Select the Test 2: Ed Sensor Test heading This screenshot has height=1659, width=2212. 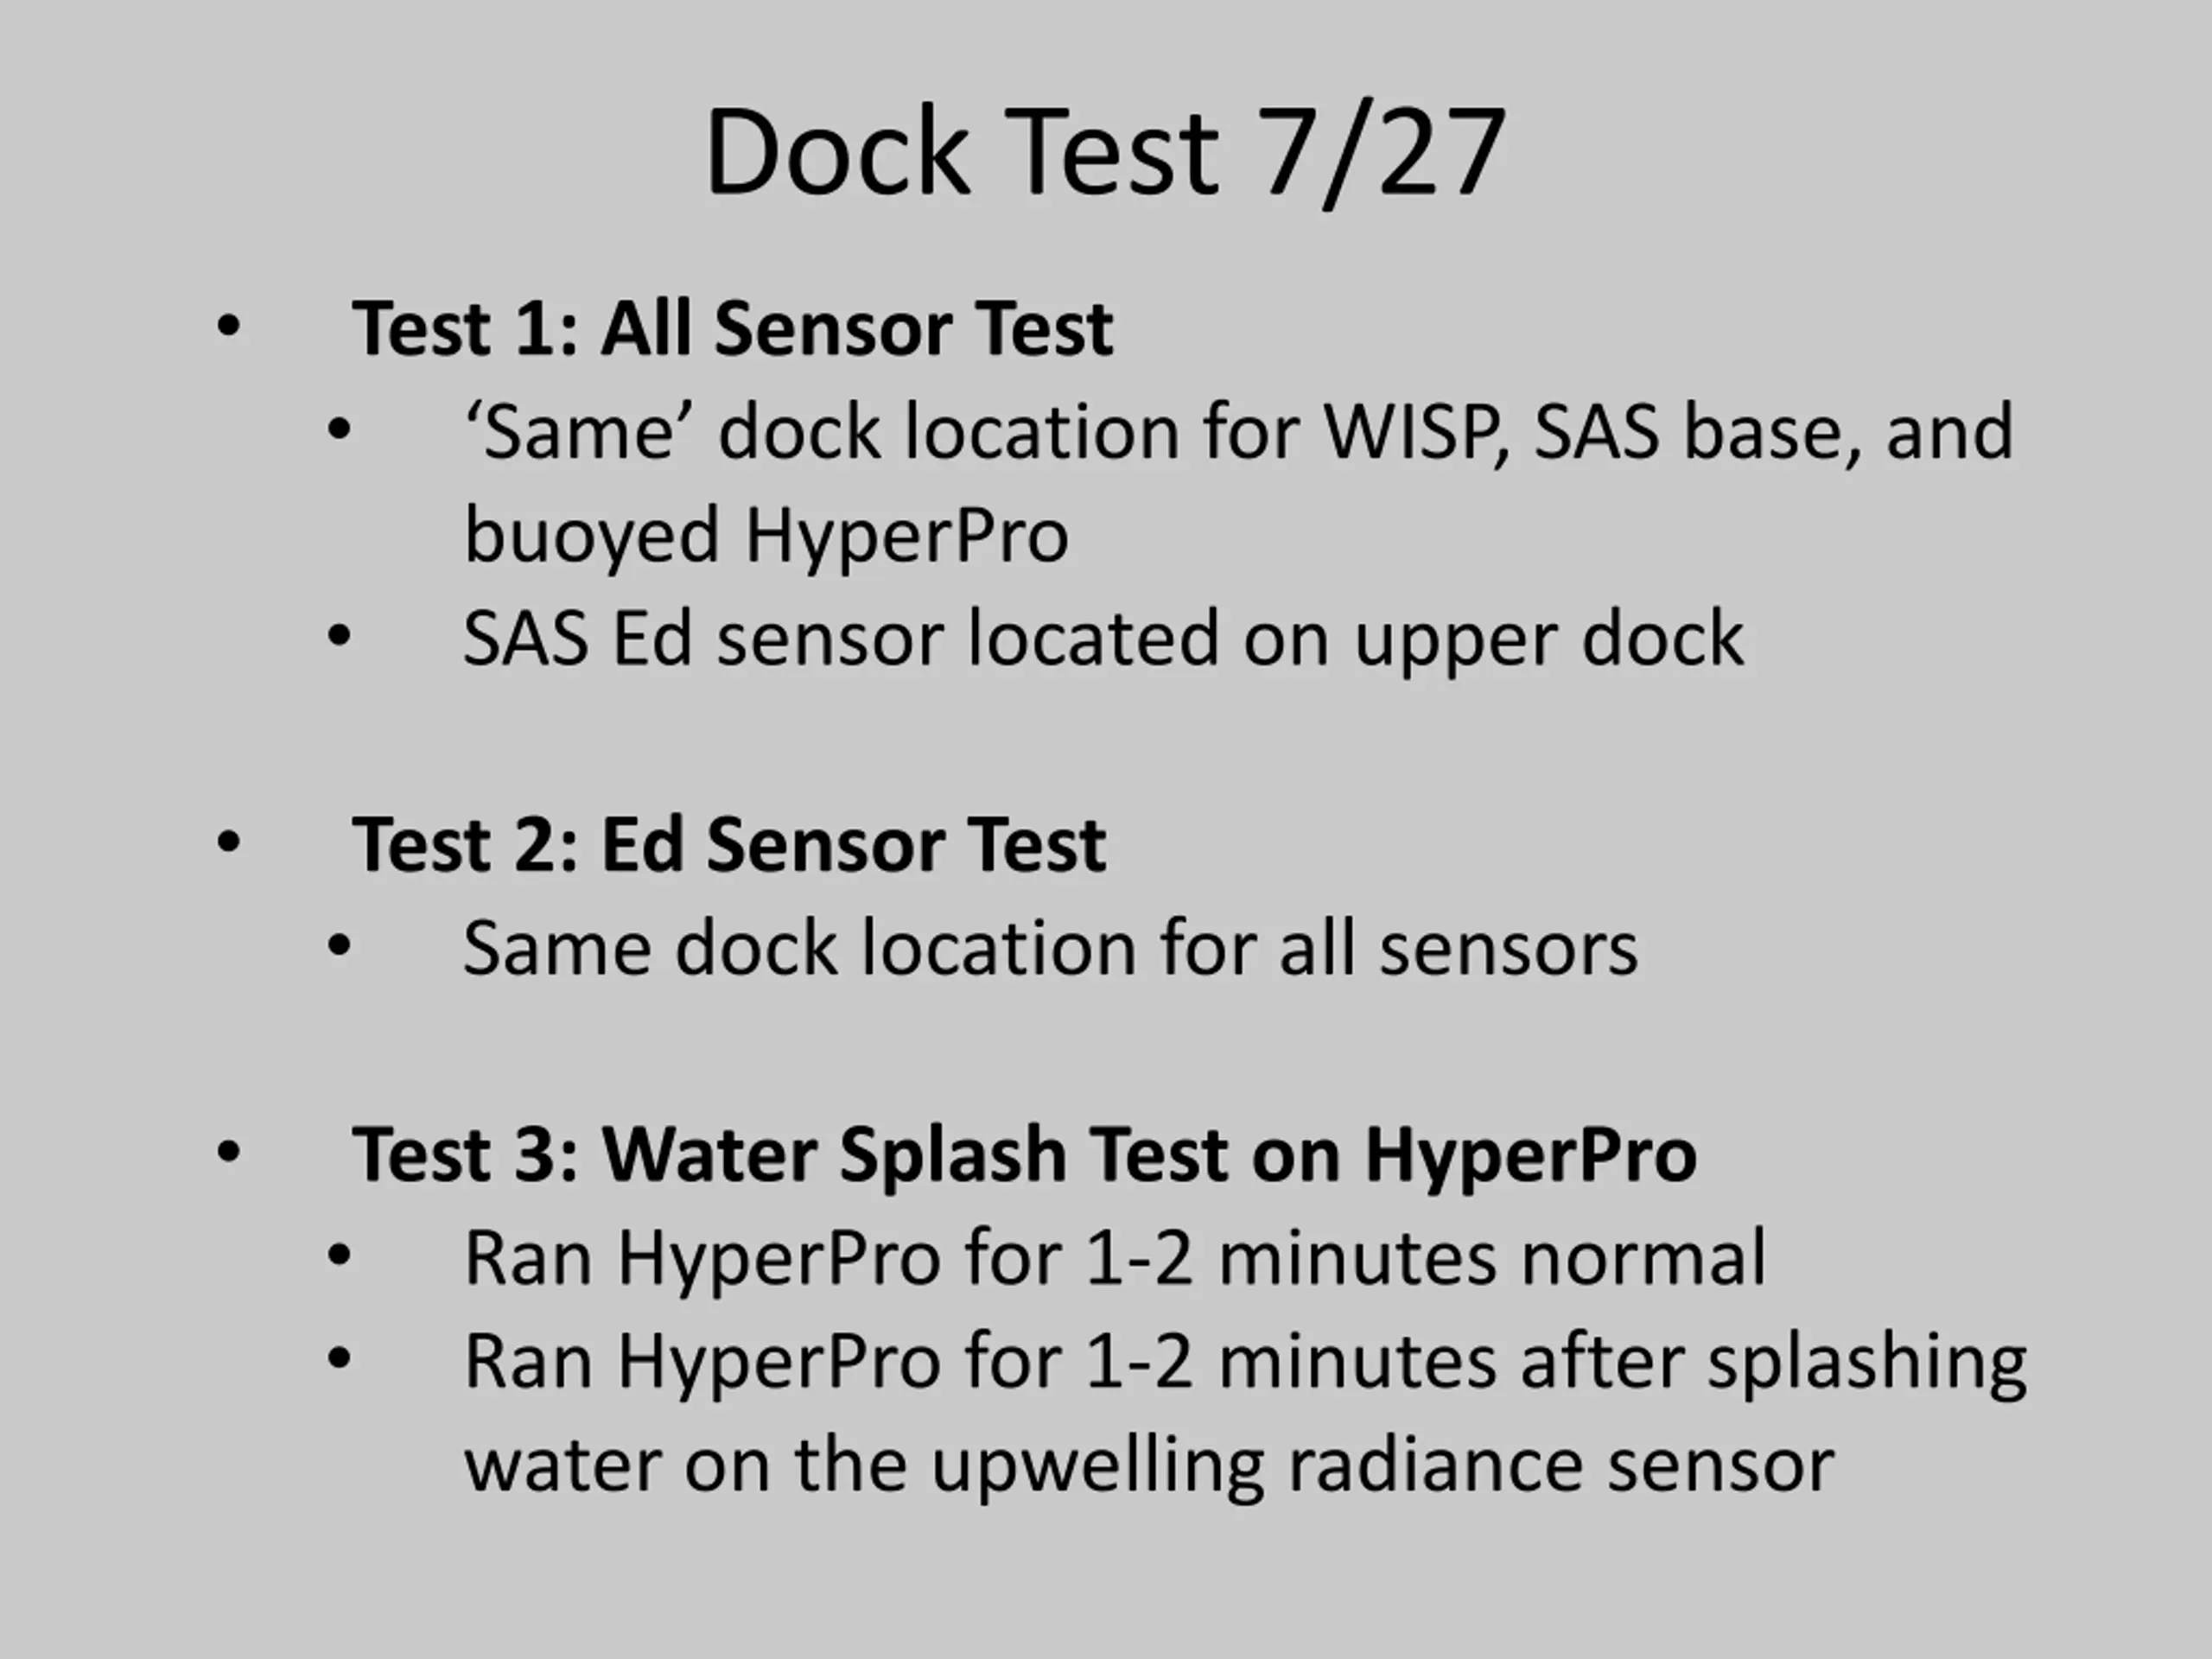(729, 845)
